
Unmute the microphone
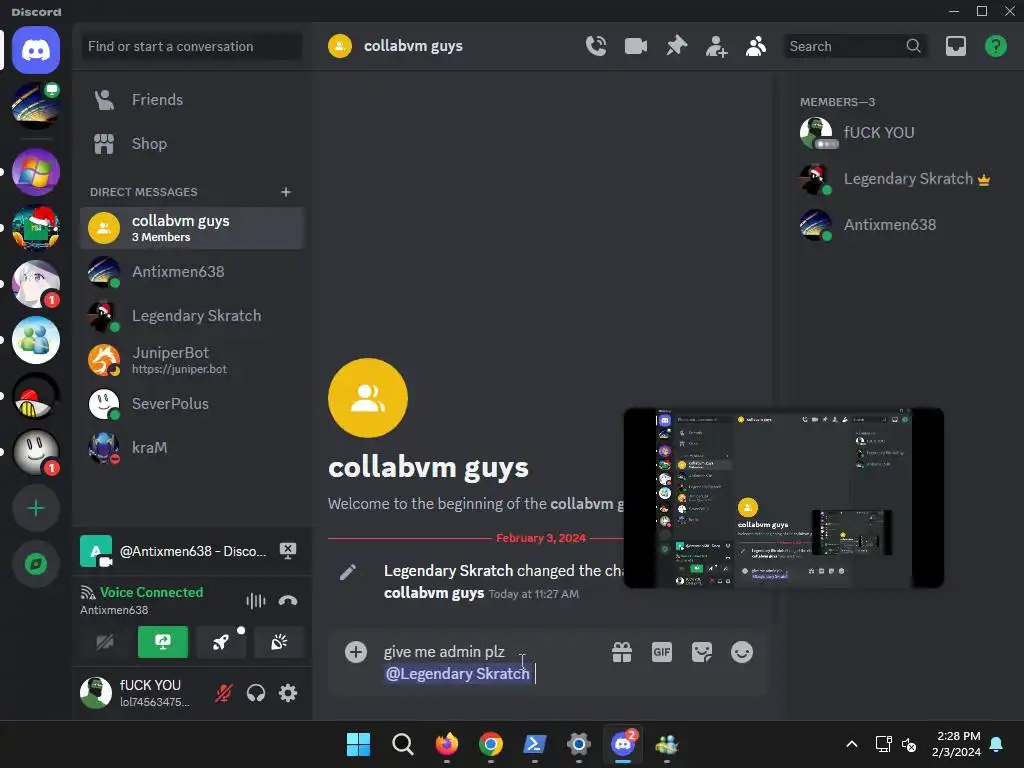[x=223, y=693]
